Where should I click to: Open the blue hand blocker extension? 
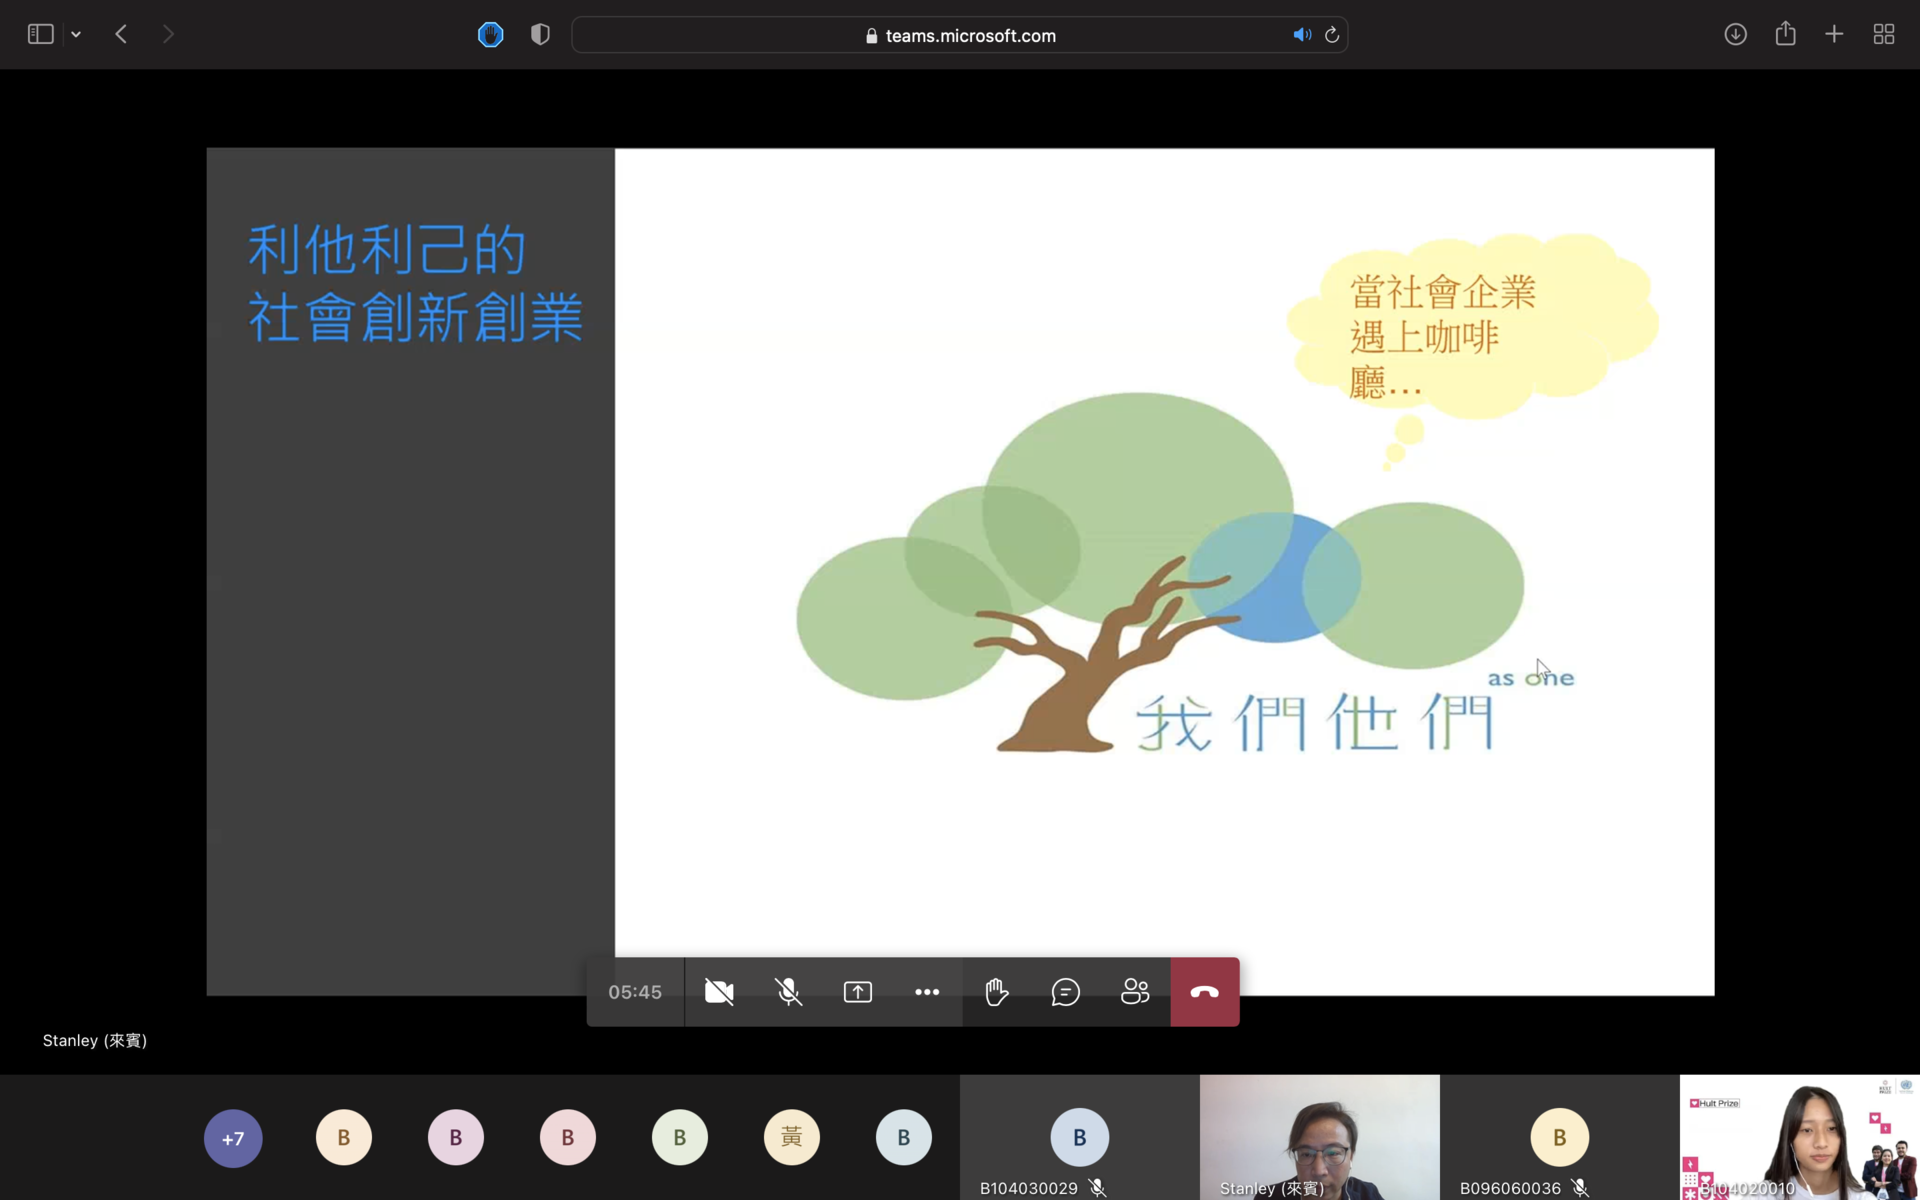click(x=490, y=35)
